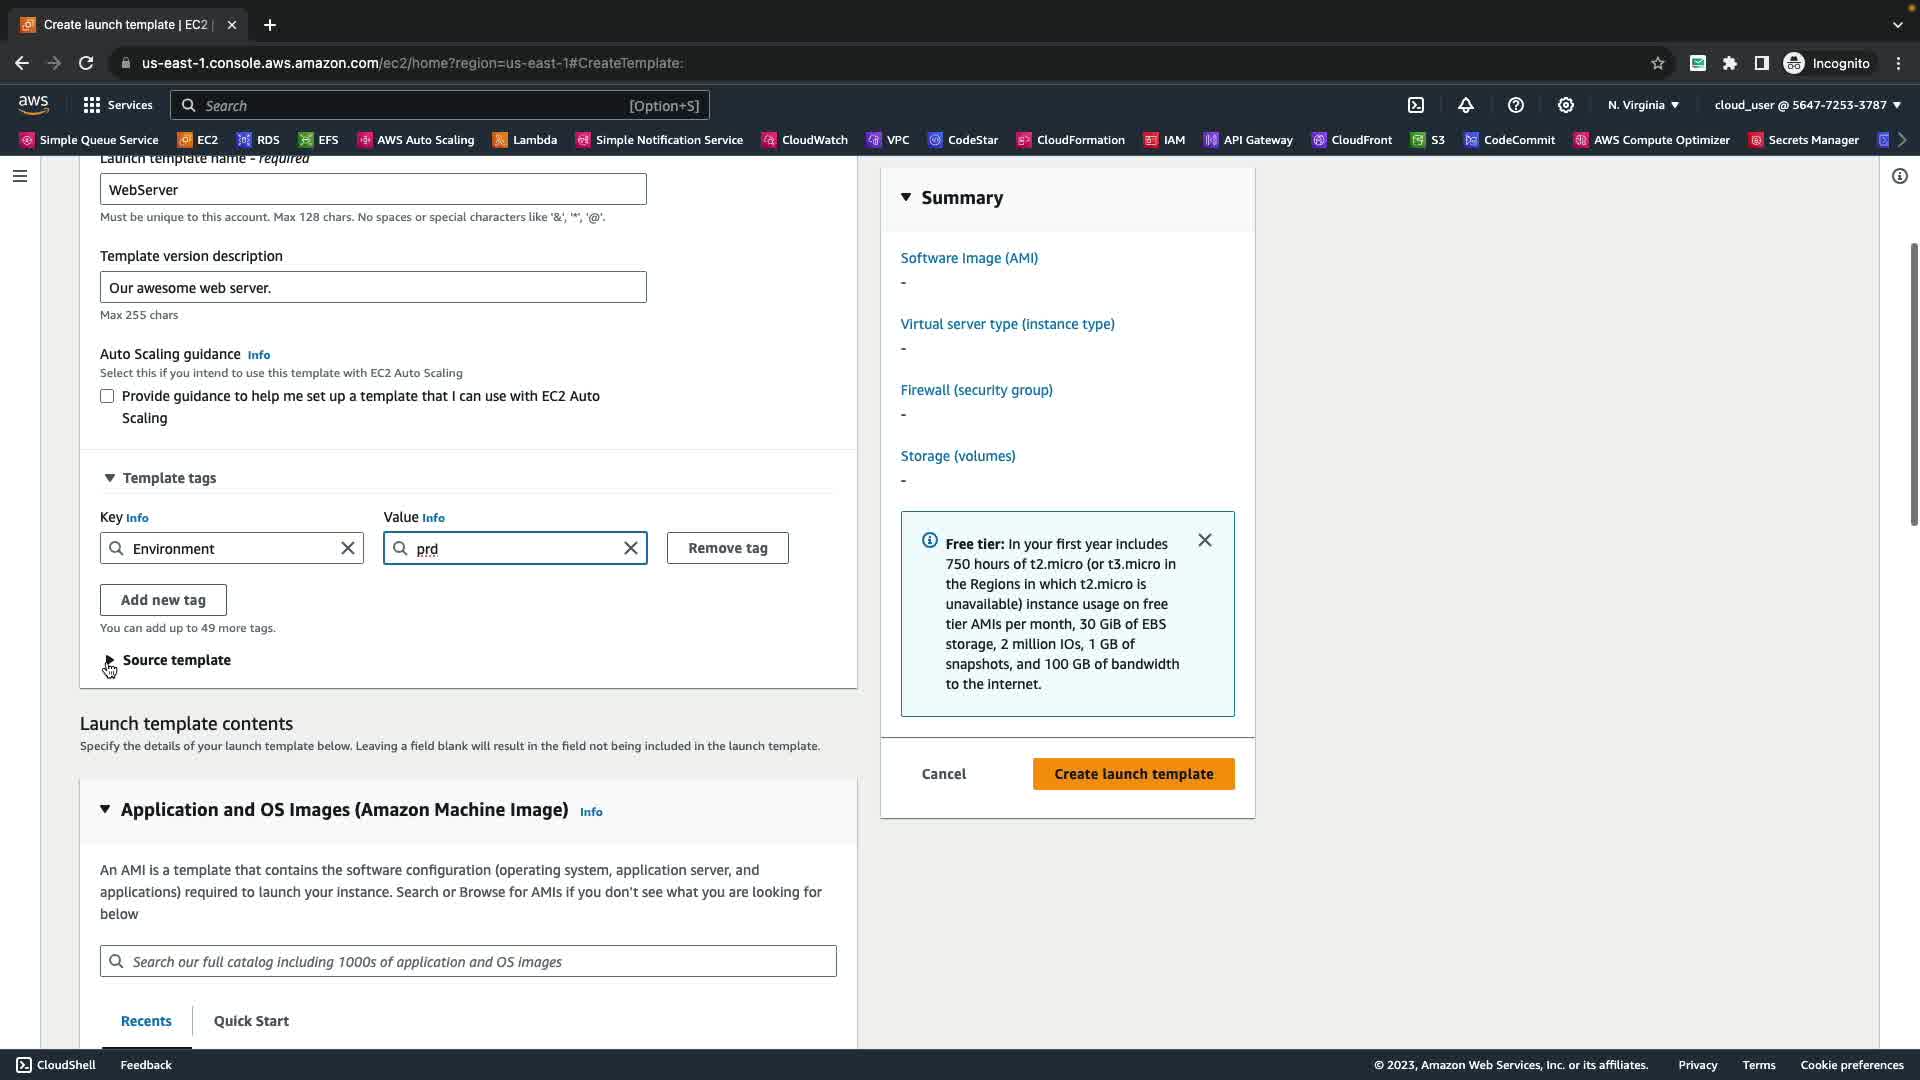Dismiss the Free tier info box
This screenshot has width=1920, height=1080.
(x=1205, y=540)
